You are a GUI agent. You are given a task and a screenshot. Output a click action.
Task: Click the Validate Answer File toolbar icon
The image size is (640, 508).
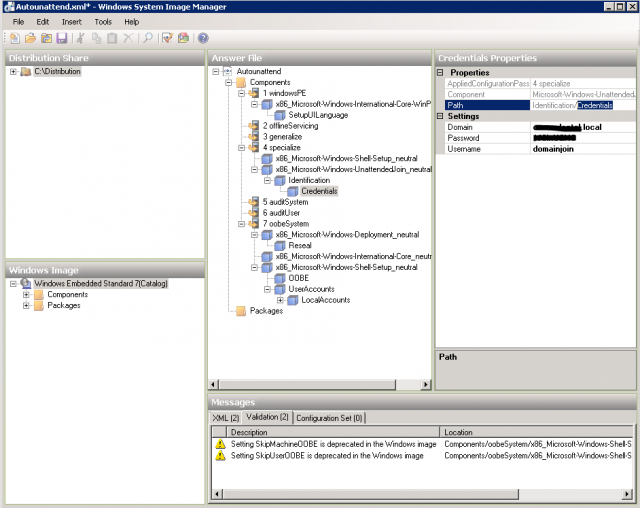[x=167, y=38]
